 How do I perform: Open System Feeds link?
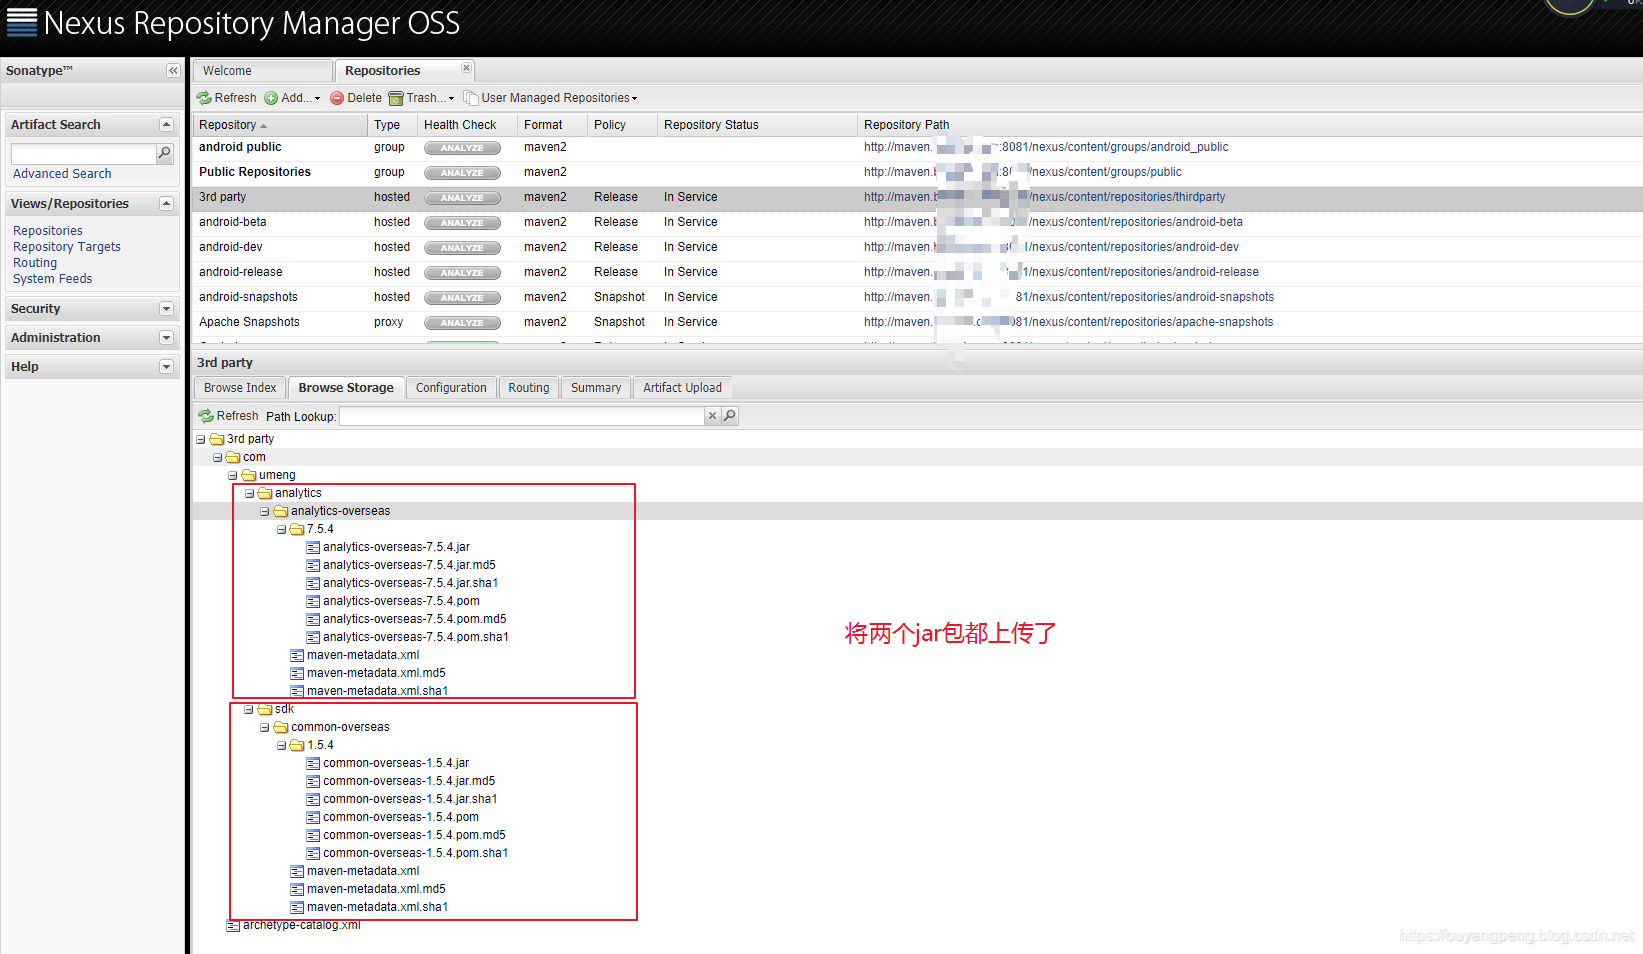coord(52,279)
